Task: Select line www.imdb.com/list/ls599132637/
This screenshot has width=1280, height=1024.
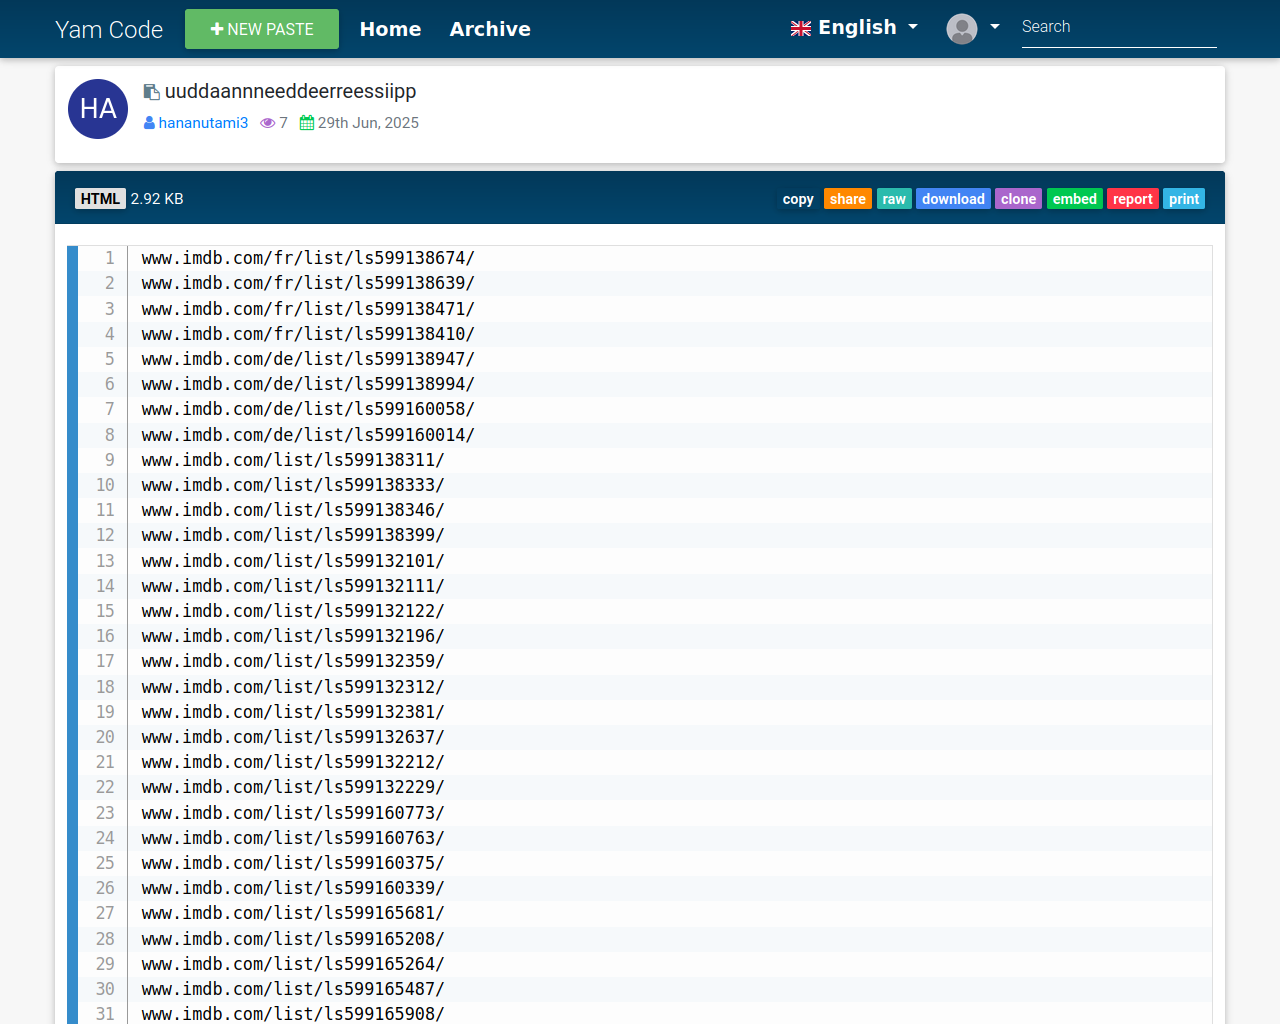Action: tap(293, 737)
